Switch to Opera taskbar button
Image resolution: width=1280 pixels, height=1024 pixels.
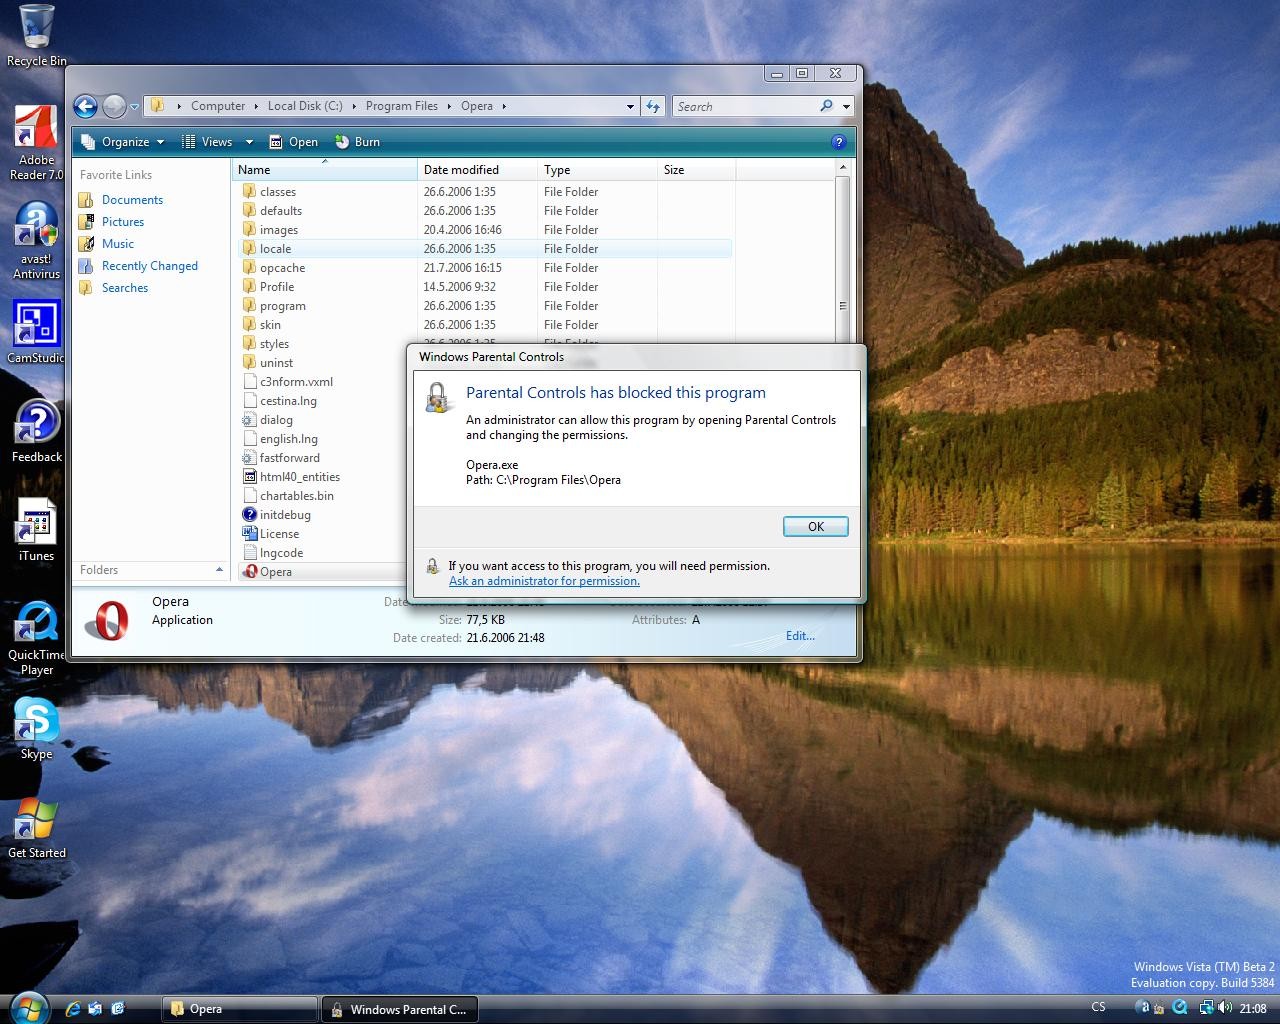pyautogui.click(x=240, y=1009)
